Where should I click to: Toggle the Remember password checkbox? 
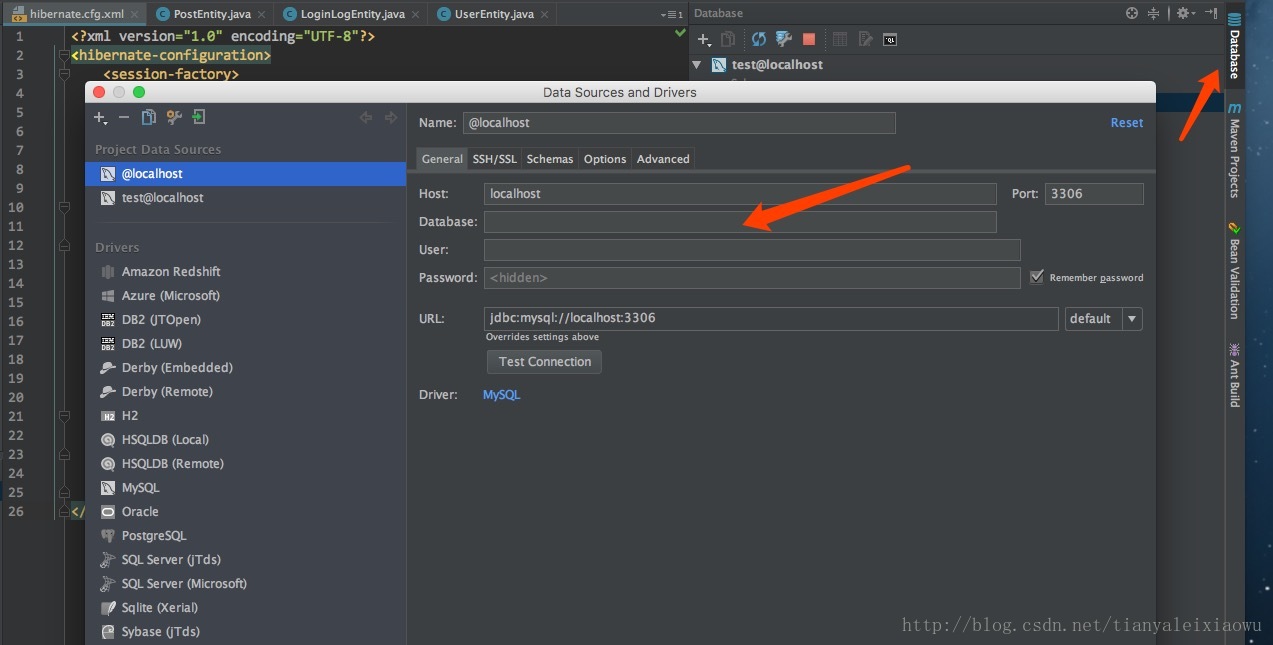(x=1037, y=277)
